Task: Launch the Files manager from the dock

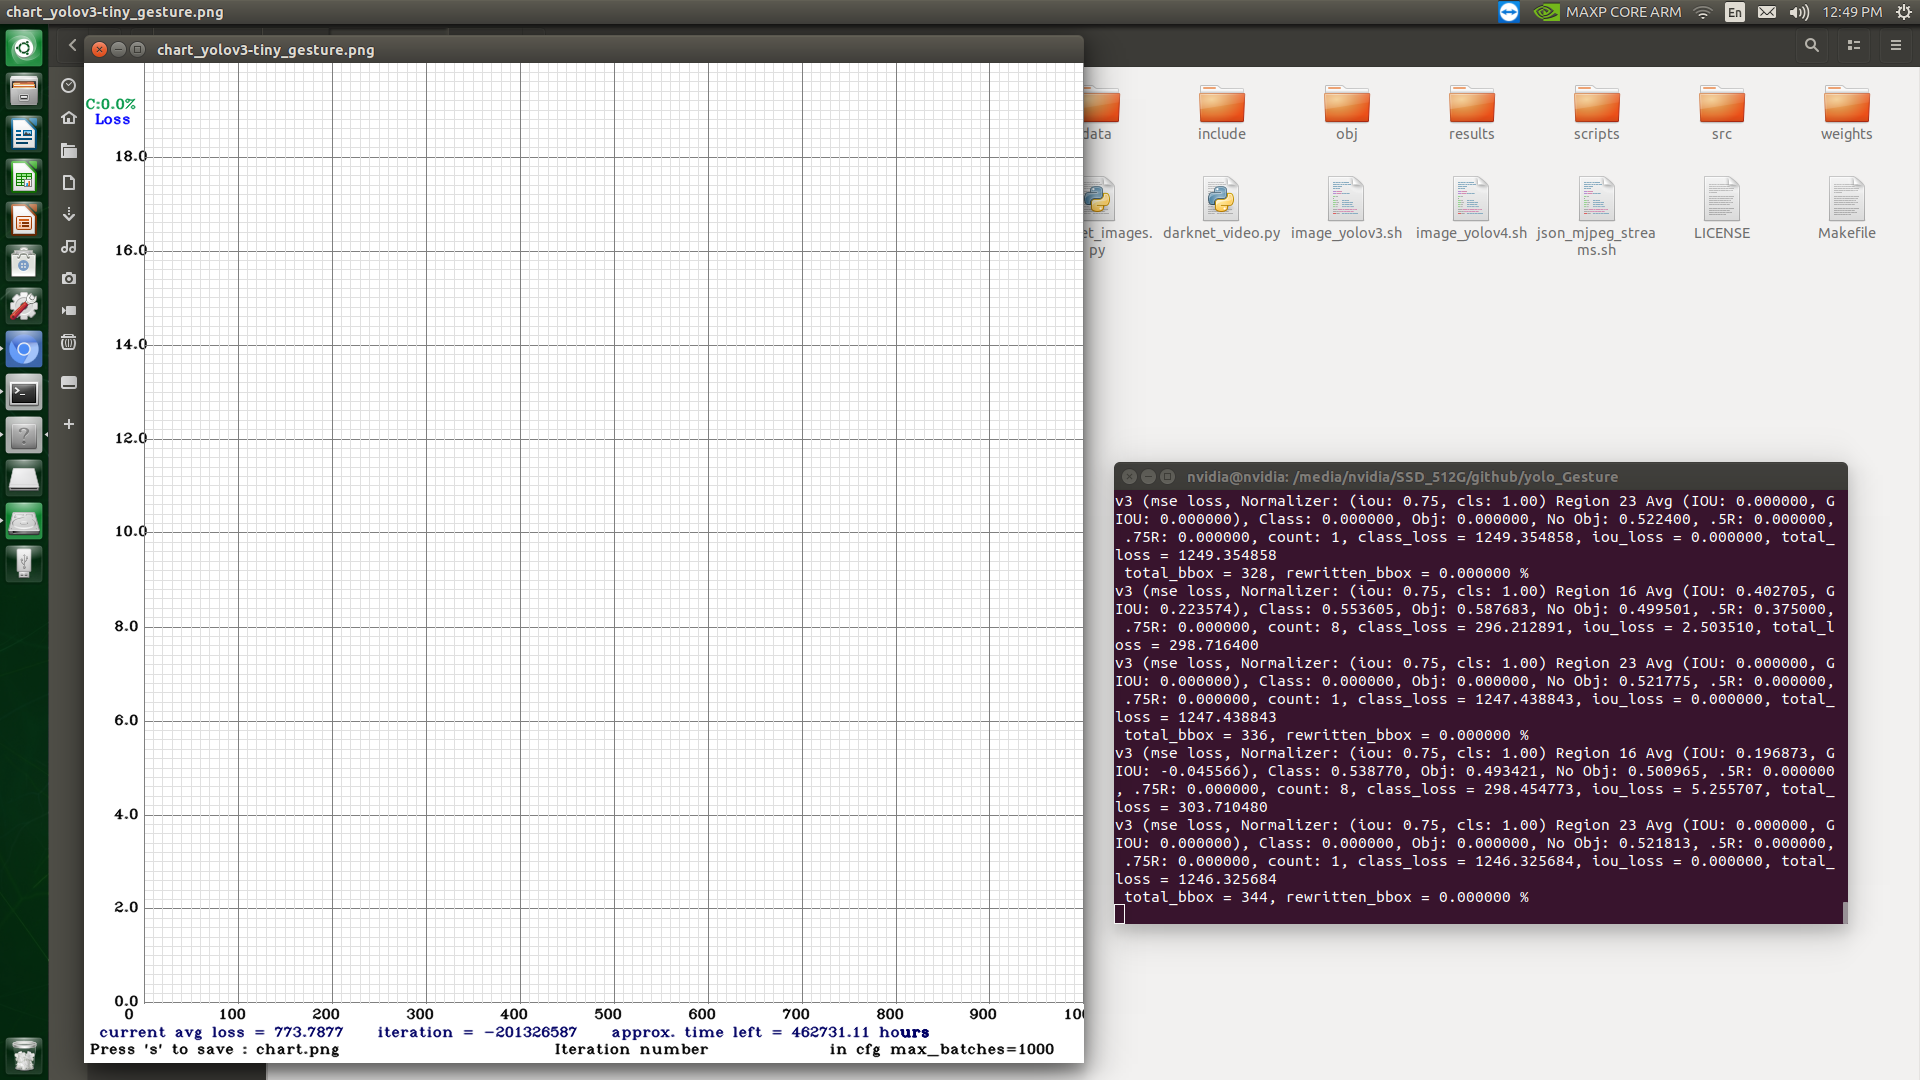Action: pyautogui.click(x=24, y=91)
